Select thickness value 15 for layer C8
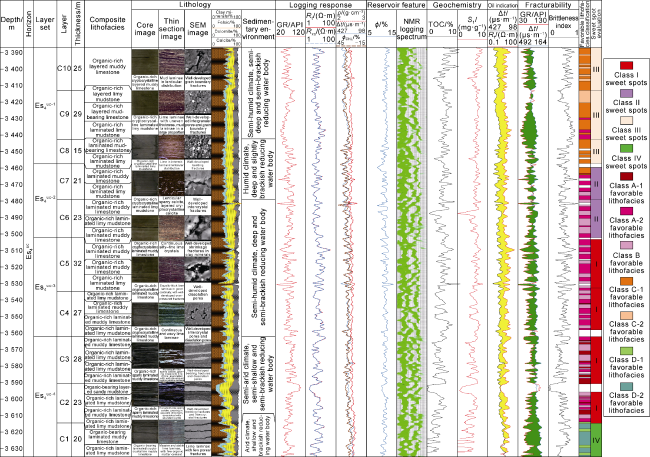The width and height of the screenshot is (650, 457). pyautogui.click(x=78, y=151)
